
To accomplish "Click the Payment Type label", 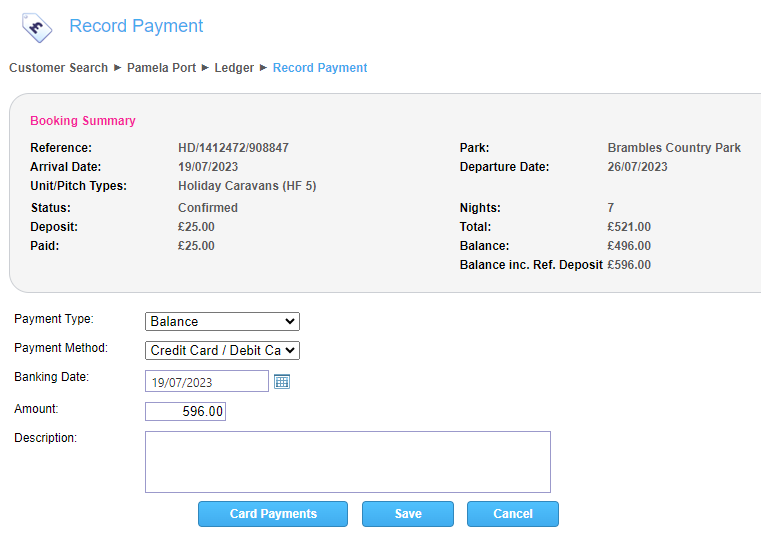I will 54,319.
